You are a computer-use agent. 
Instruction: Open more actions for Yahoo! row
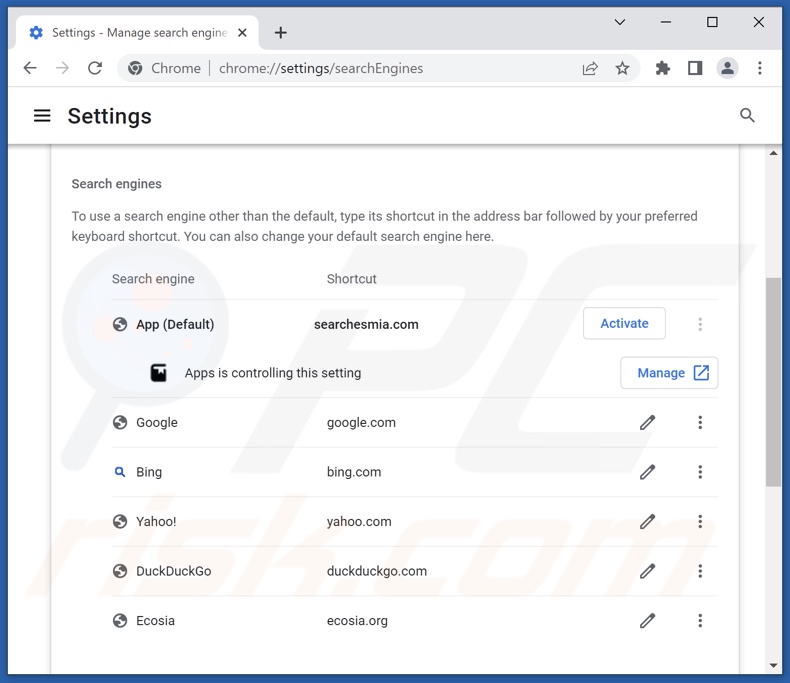pos(700,522)
